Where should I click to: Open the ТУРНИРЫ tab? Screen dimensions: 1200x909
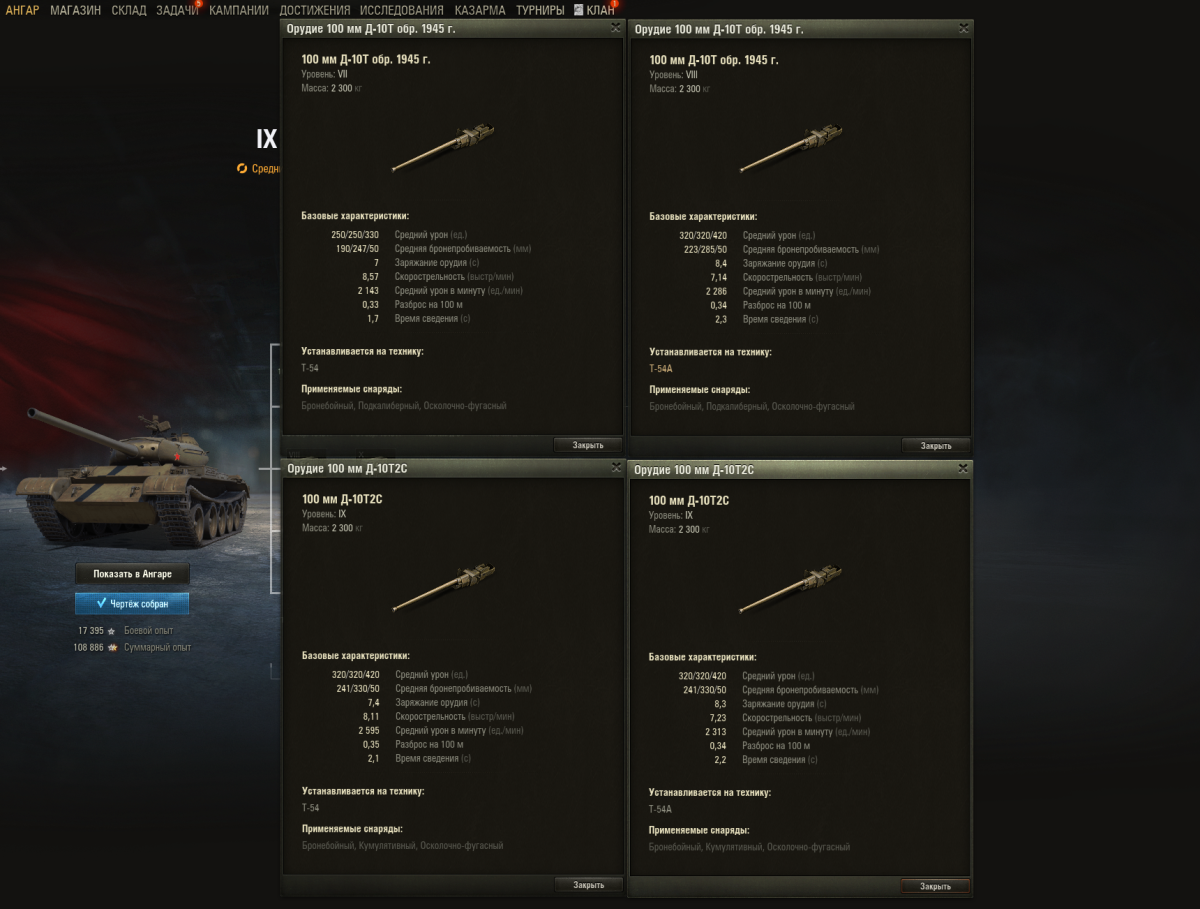point(540,10)
